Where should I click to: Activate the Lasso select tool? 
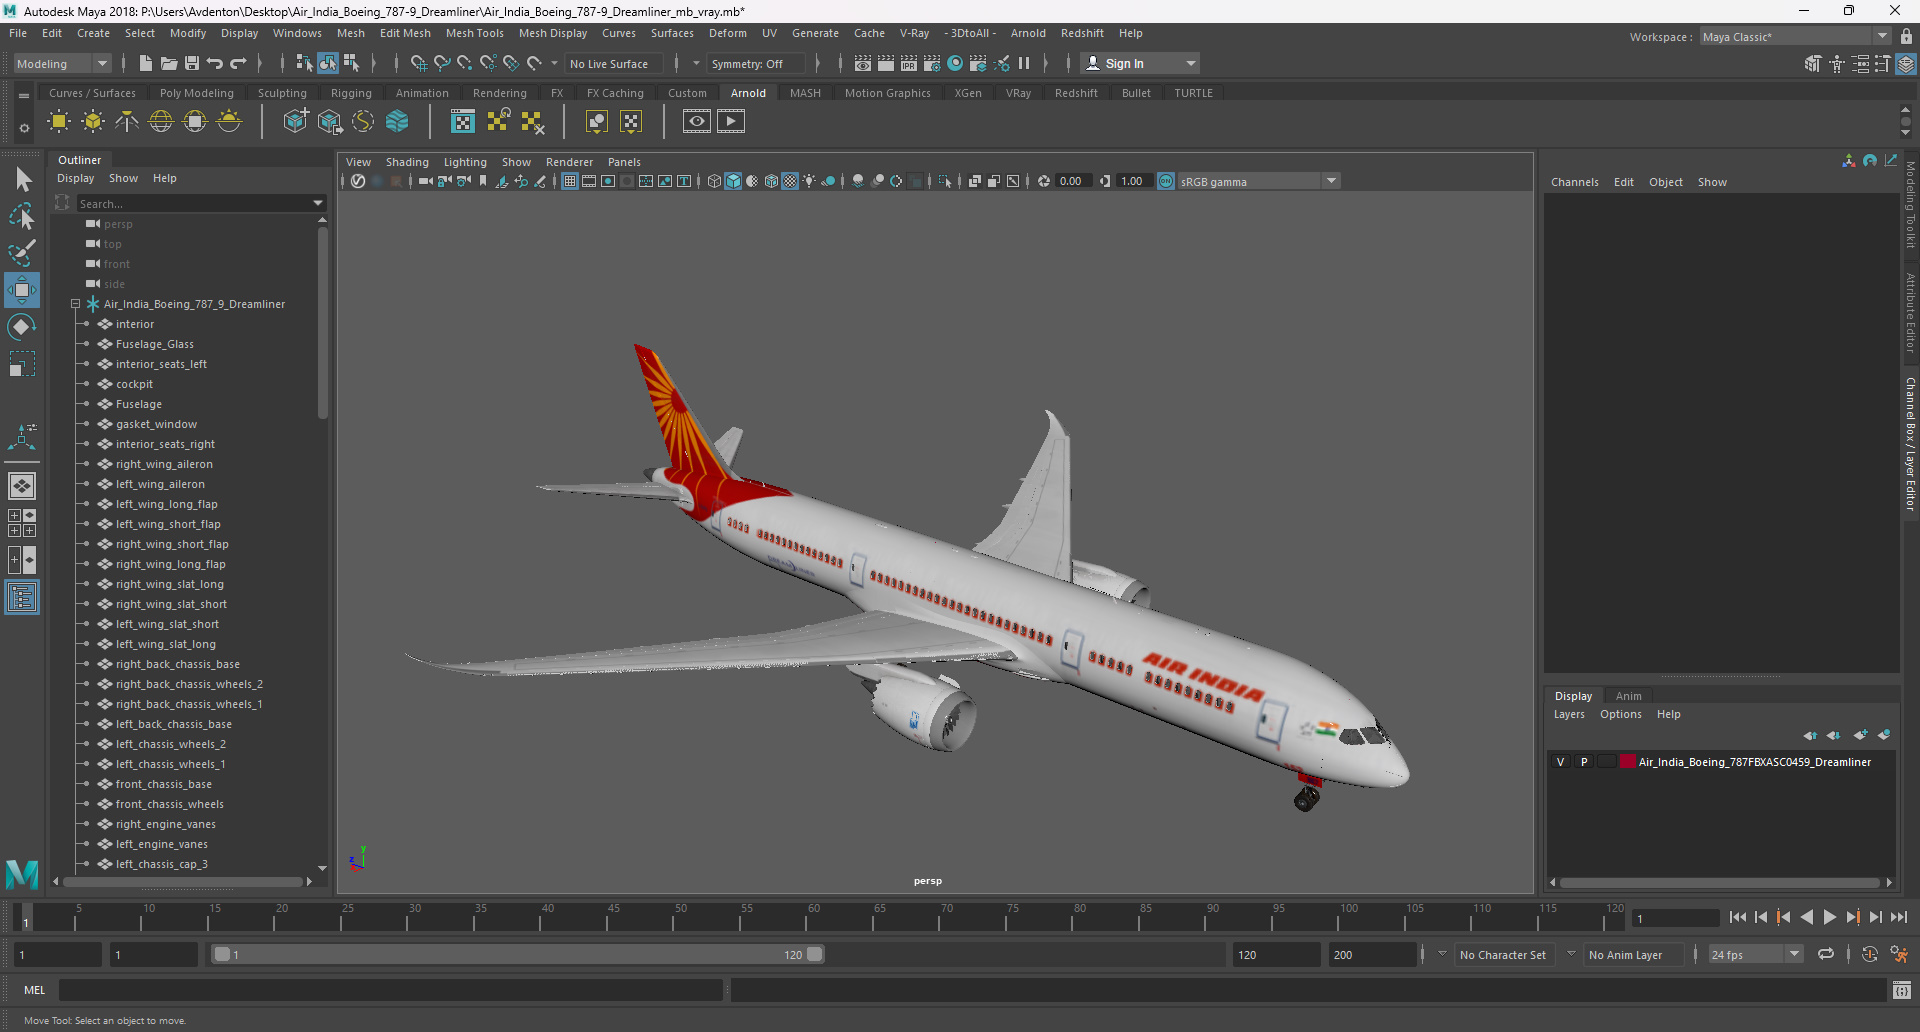[x=22, y=216]
